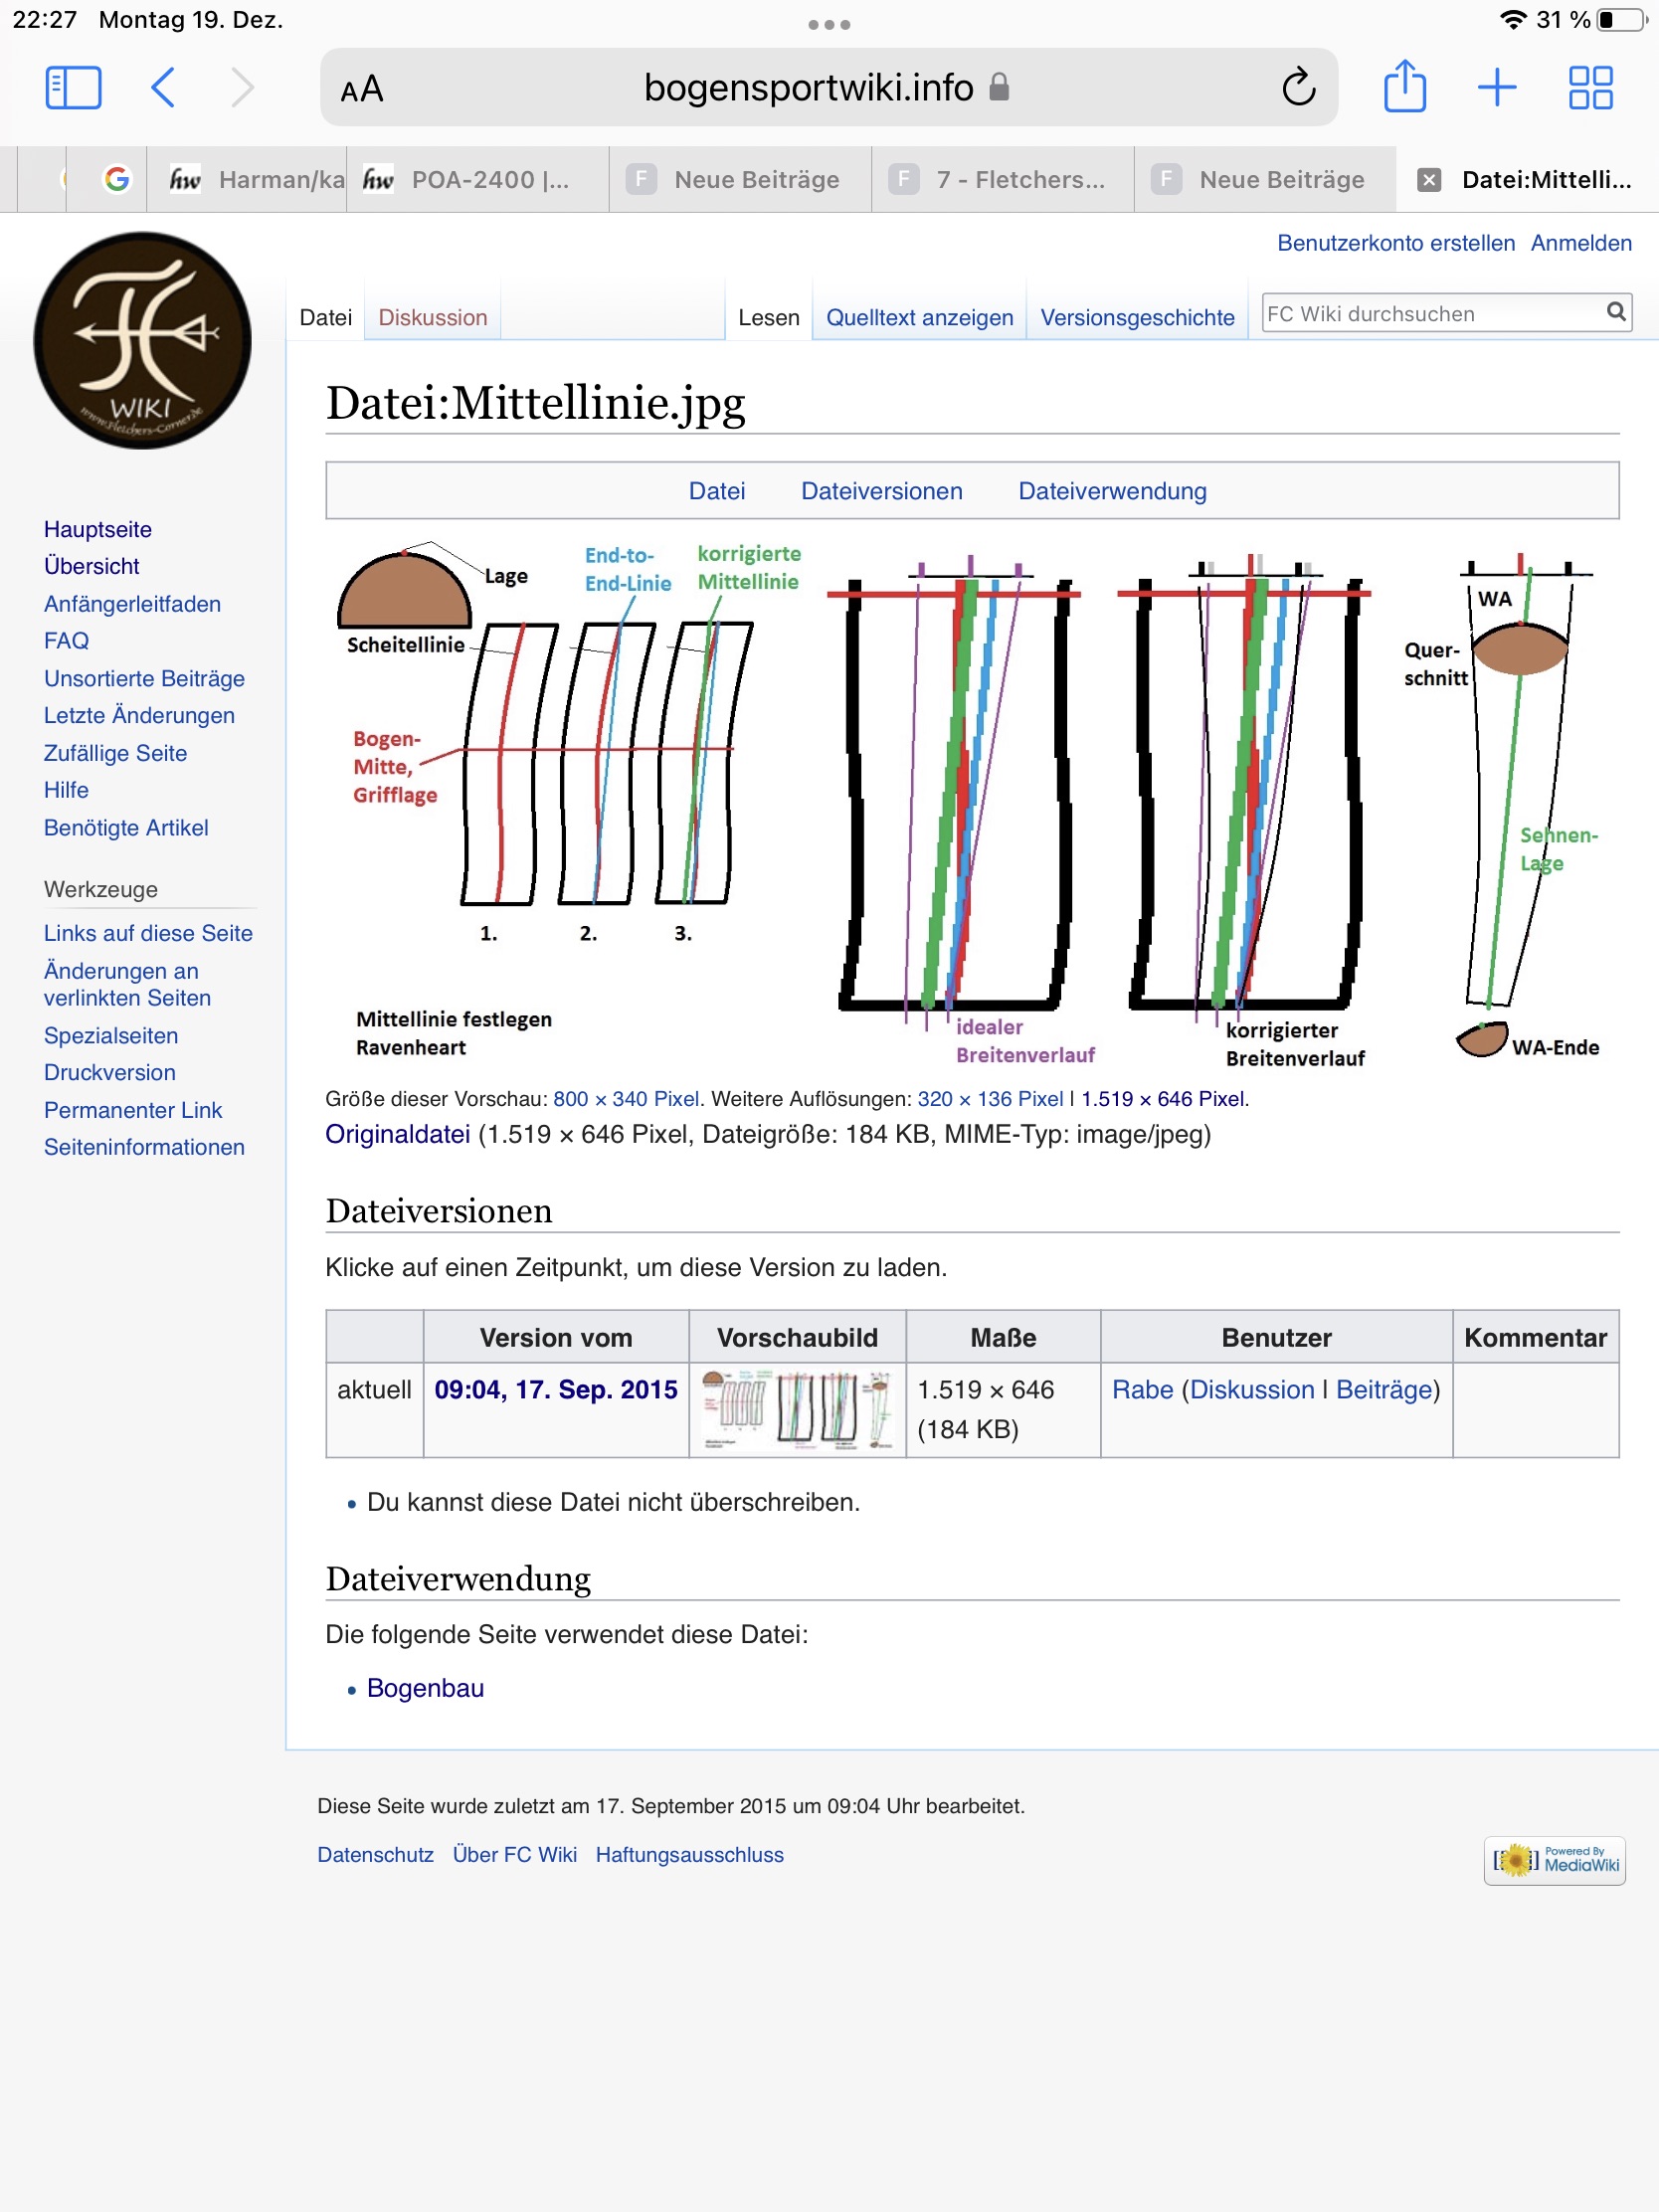Screen dimensions: 1659x2212
Task: Open Rabe's Diskussion page
Action: coord(1252,1389)
